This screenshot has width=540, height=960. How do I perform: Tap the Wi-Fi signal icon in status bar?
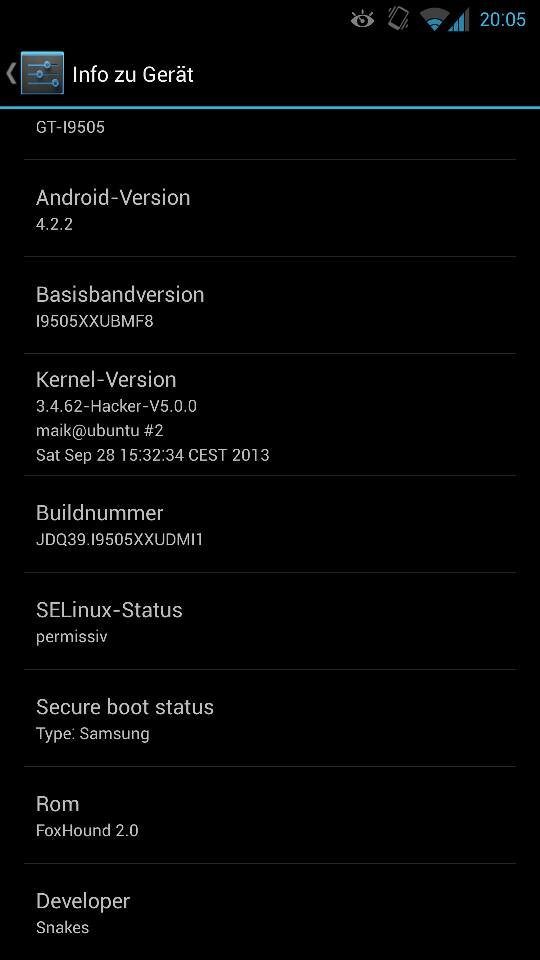coord(435,20)
